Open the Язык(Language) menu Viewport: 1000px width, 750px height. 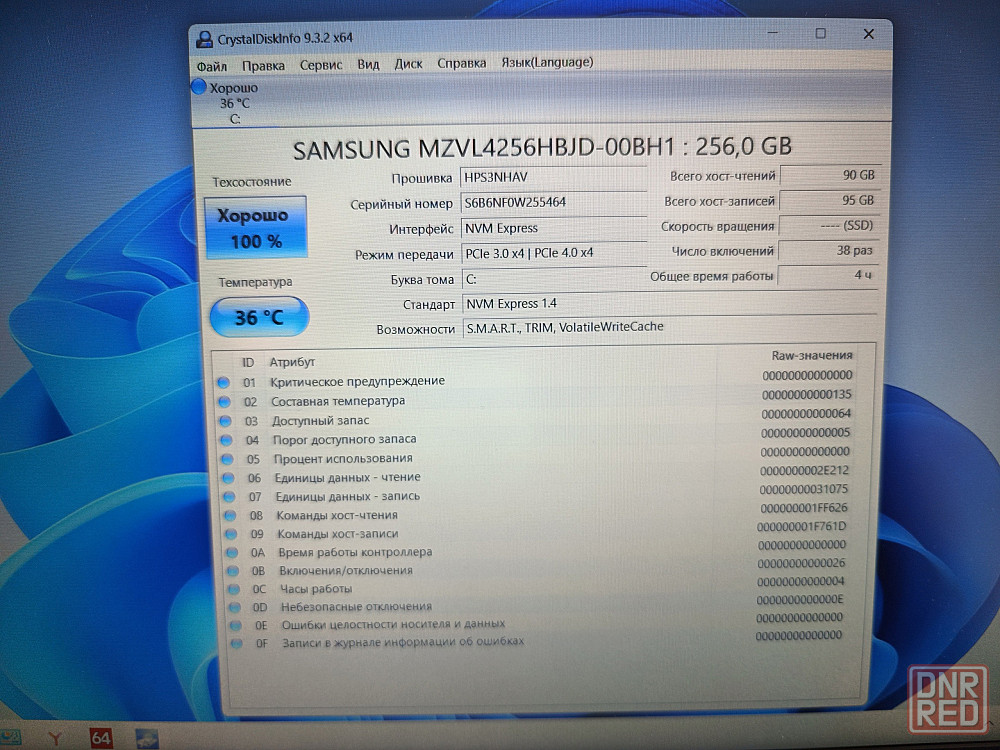click(547, 62)
